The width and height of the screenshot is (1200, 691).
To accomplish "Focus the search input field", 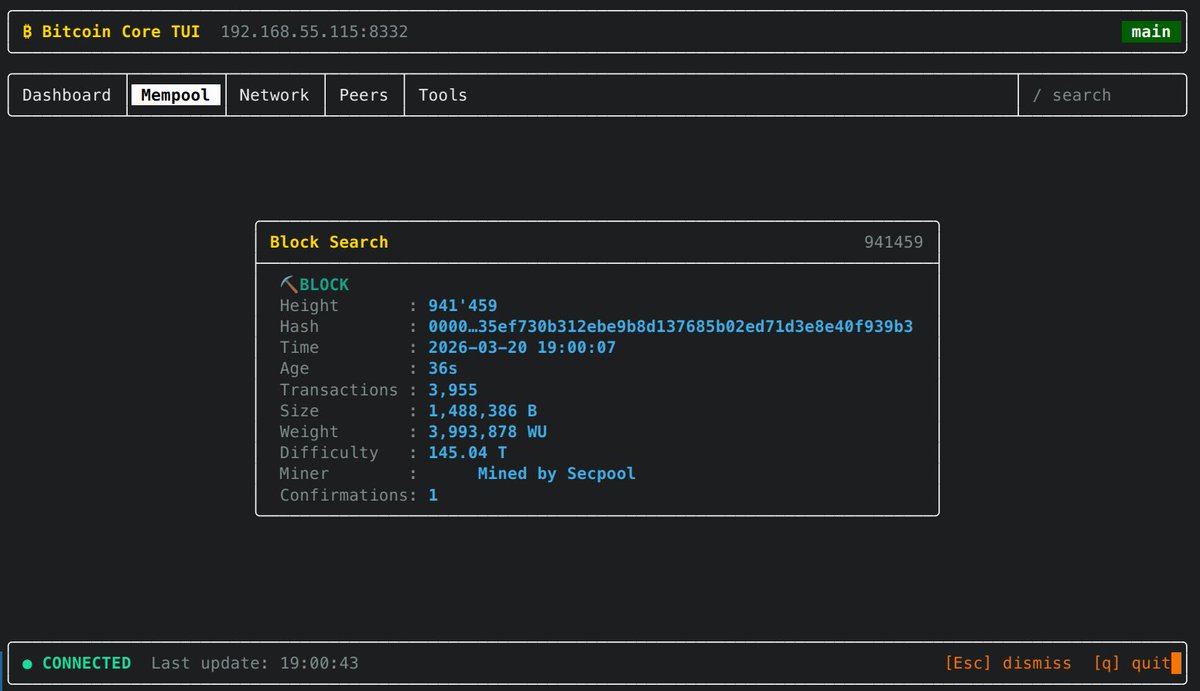I will click(1102, 95).
